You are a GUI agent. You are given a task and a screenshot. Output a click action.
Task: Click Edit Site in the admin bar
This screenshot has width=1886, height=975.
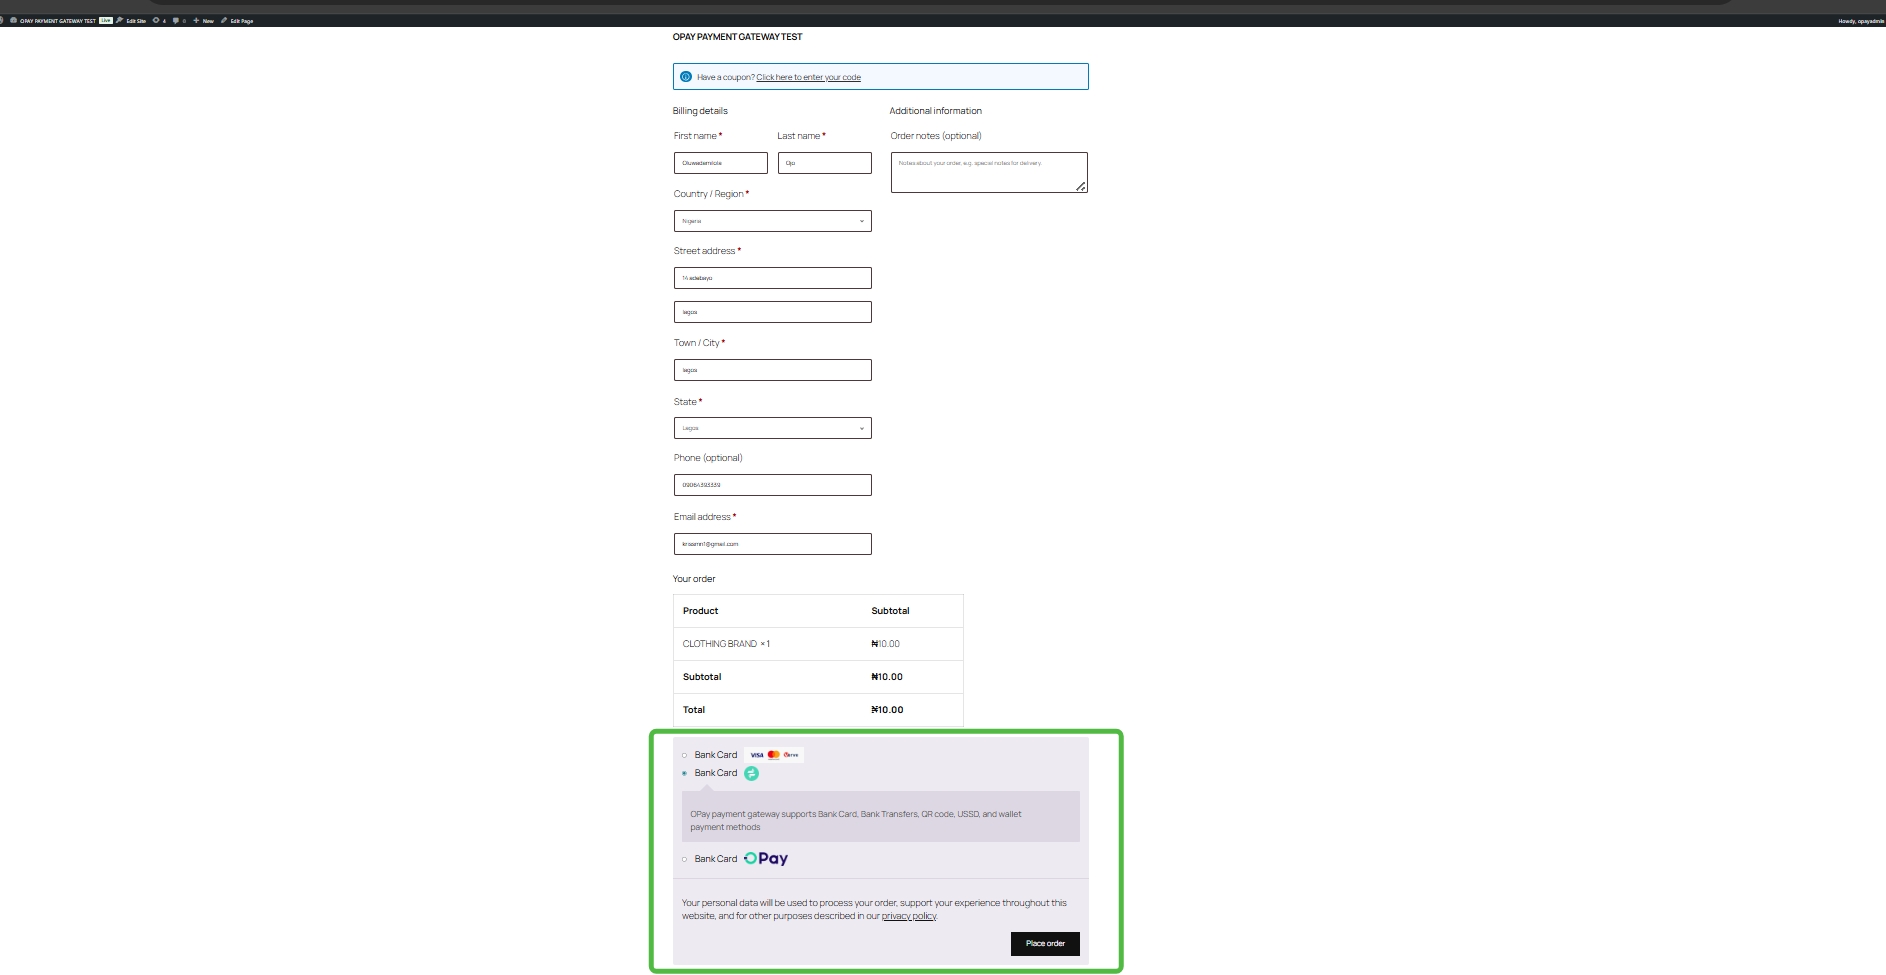(x=135, y=20)
